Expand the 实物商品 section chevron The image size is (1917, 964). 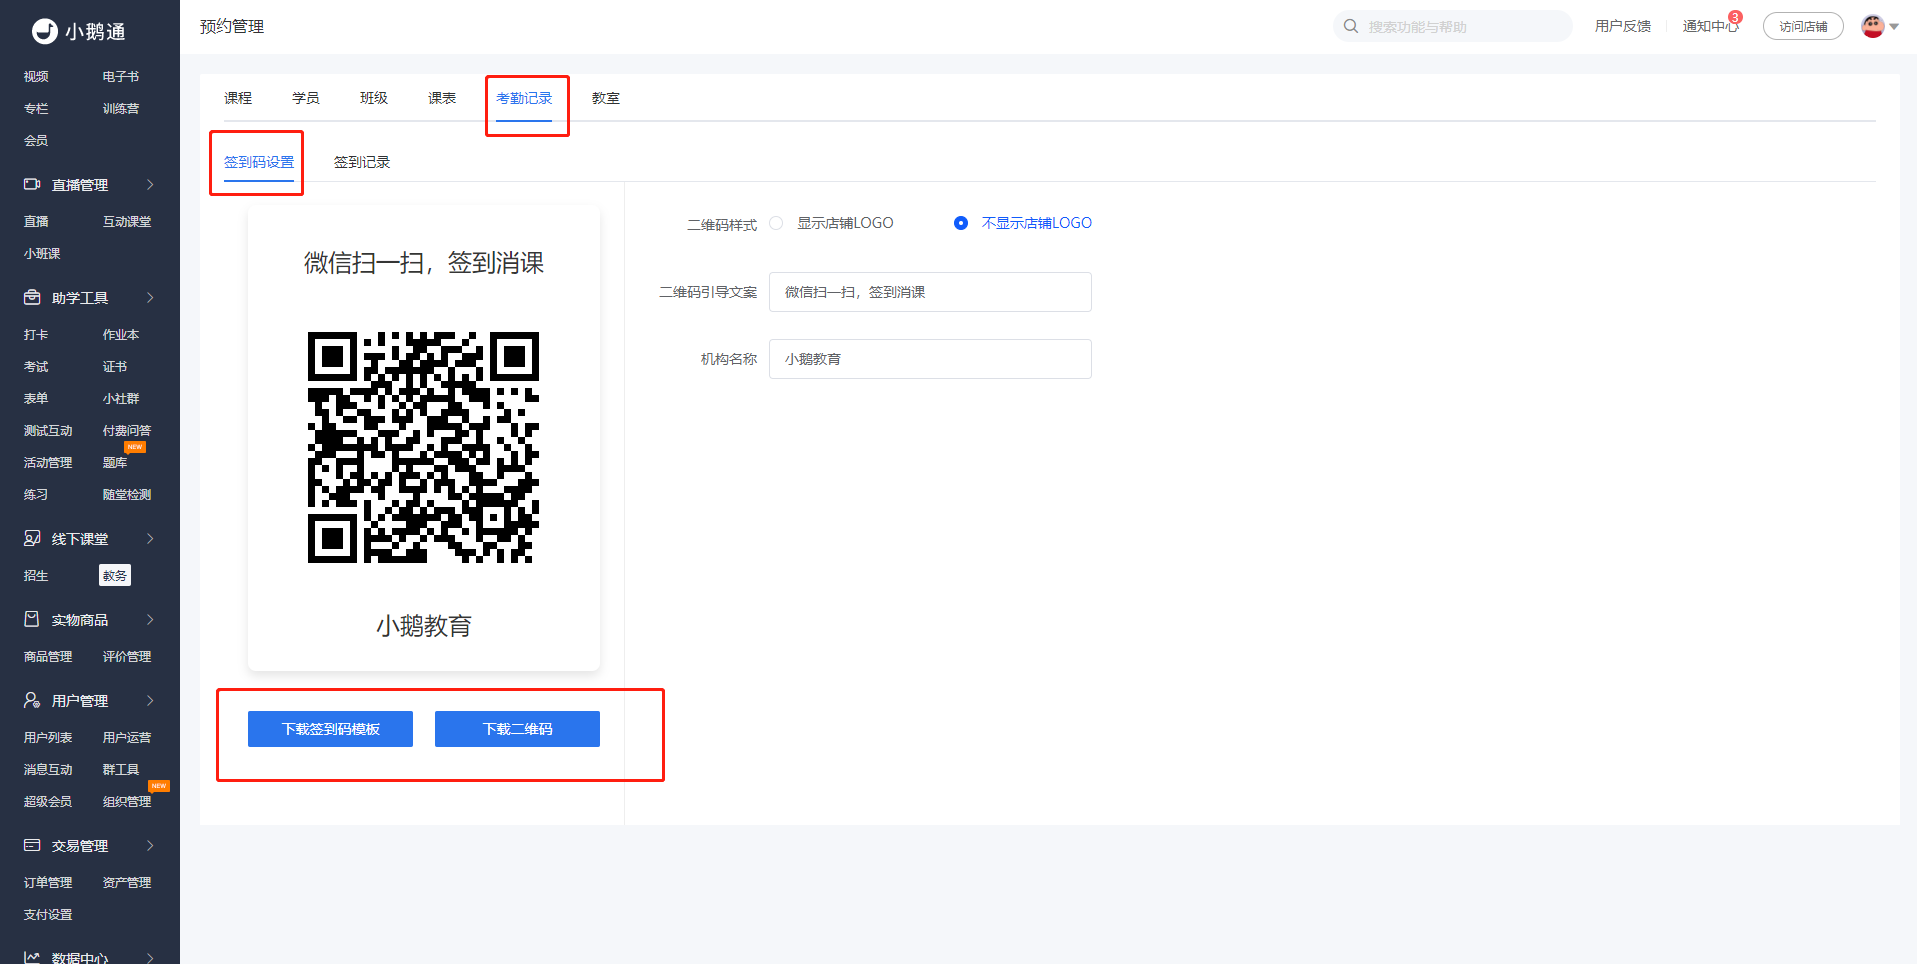150,620
